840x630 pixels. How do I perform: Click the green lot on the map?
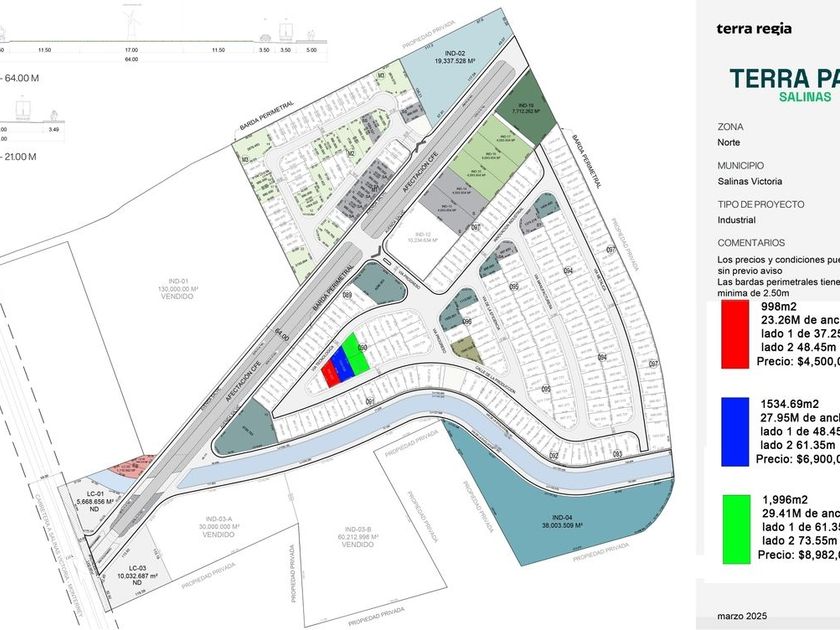[356, 353]
